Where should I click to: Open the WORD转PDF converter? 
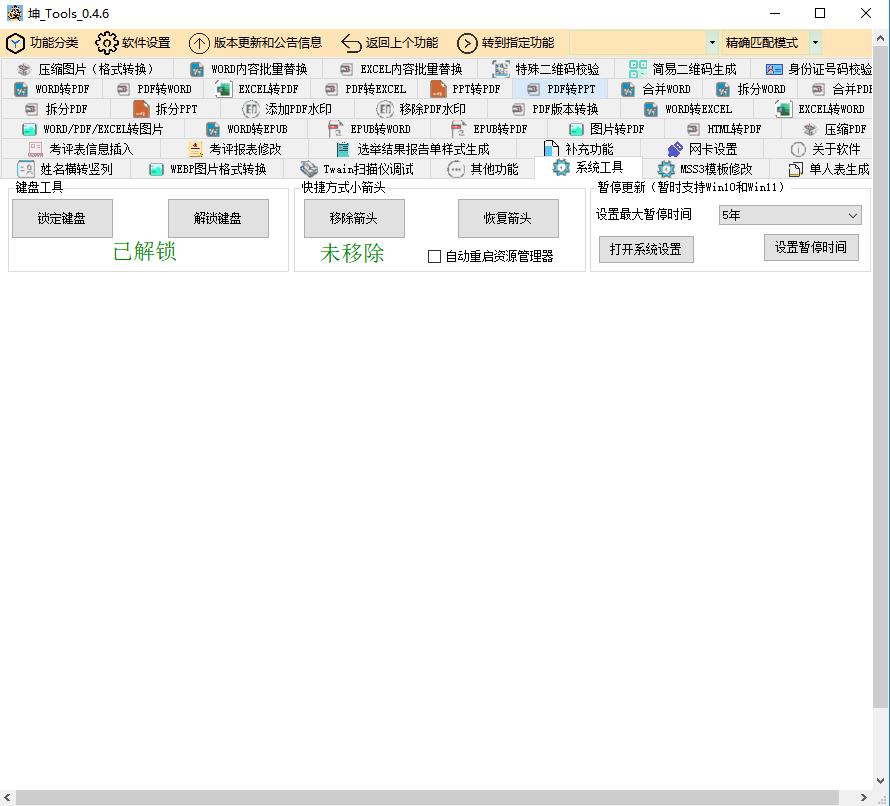(x=53, y=88)
